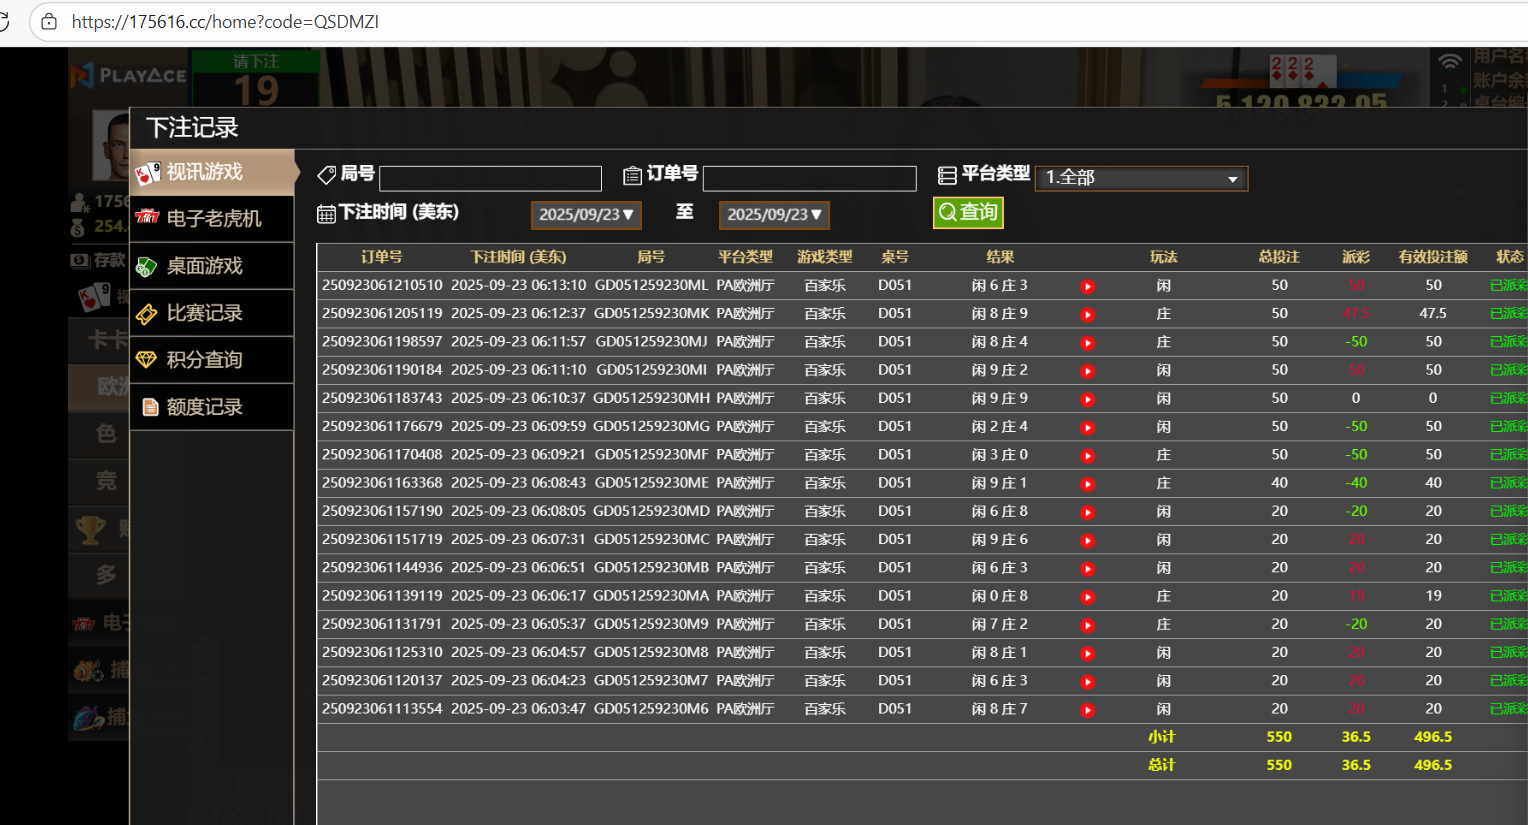Screen dimensions: 1528x825
Task: Open the end date picker after 至
Action: click(774, 215)
